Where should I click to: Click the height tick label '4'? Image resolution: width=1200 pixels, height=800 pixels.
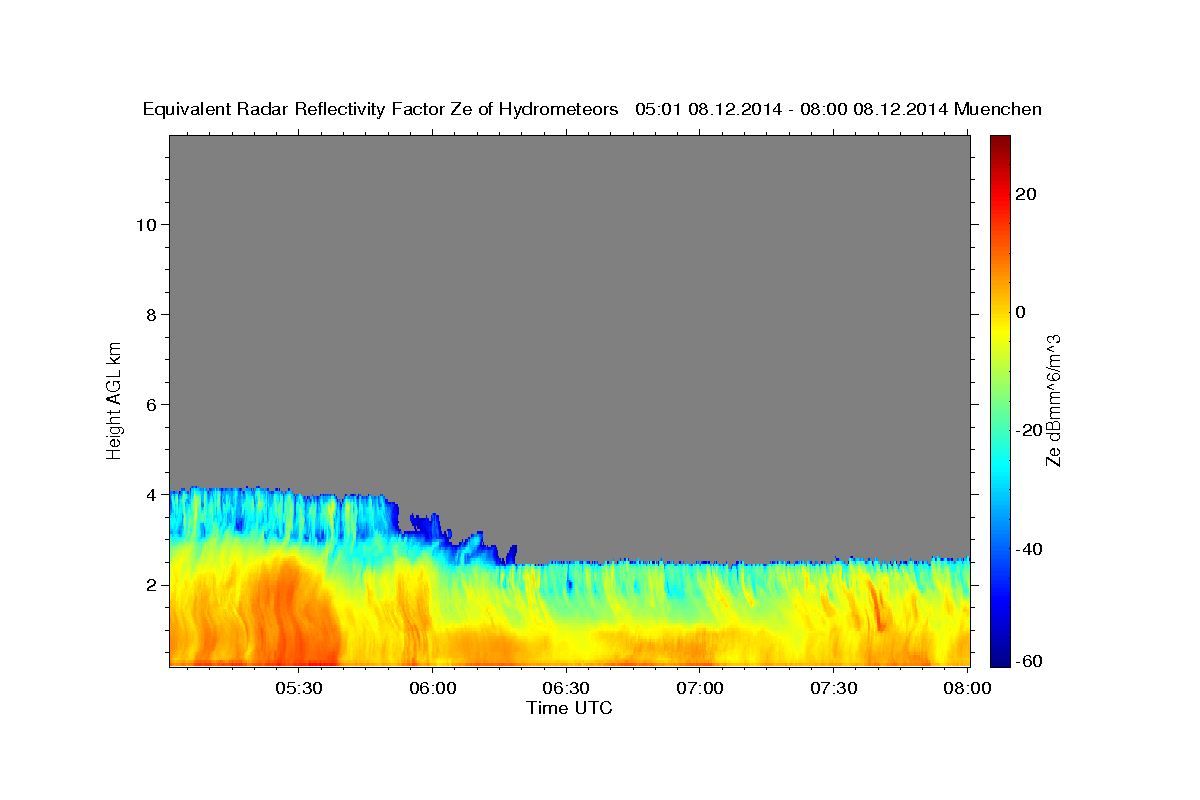tap(151, 494)
